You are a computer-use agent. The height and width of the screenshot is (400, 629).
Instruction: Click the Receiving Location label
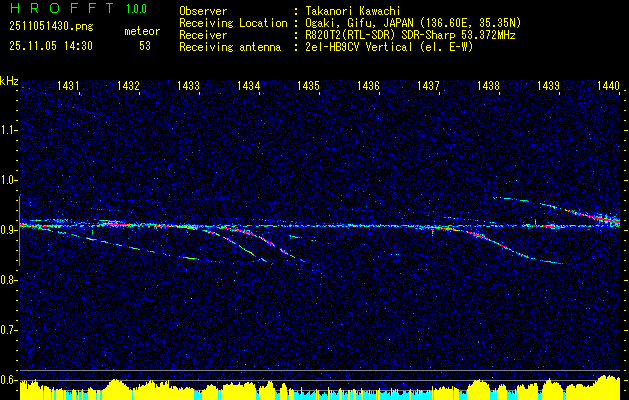coord(233,23)
